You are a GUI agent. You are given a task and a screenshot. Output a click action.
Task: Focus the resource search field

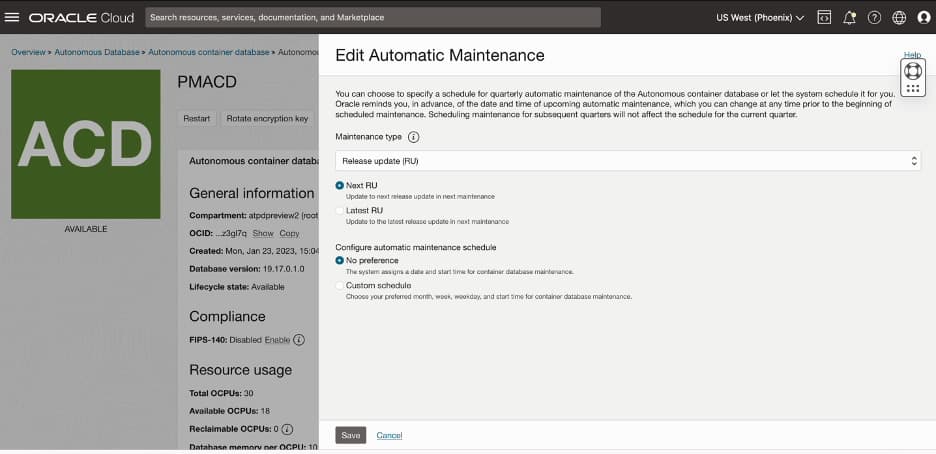tap(373, 17)
